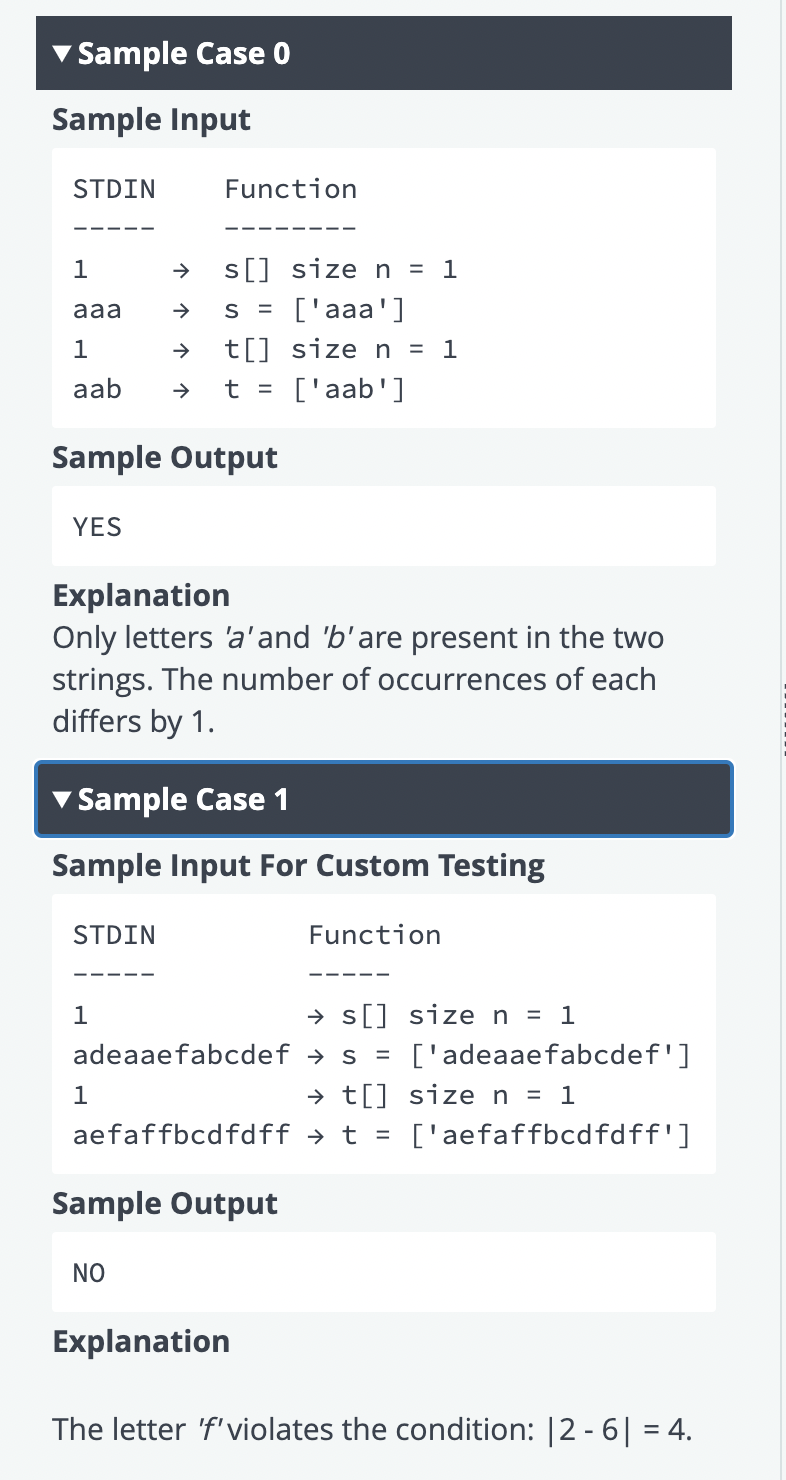This screenshot has width=786, height=1480.
Task: Click the adeaaefabcdef input string
Action: pyautogui.click(x=182, y=1055)
